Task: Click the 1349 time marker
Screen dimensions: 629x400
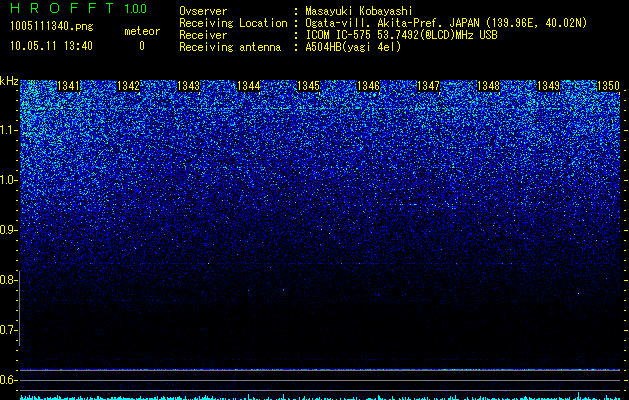Action: (548, 86)
